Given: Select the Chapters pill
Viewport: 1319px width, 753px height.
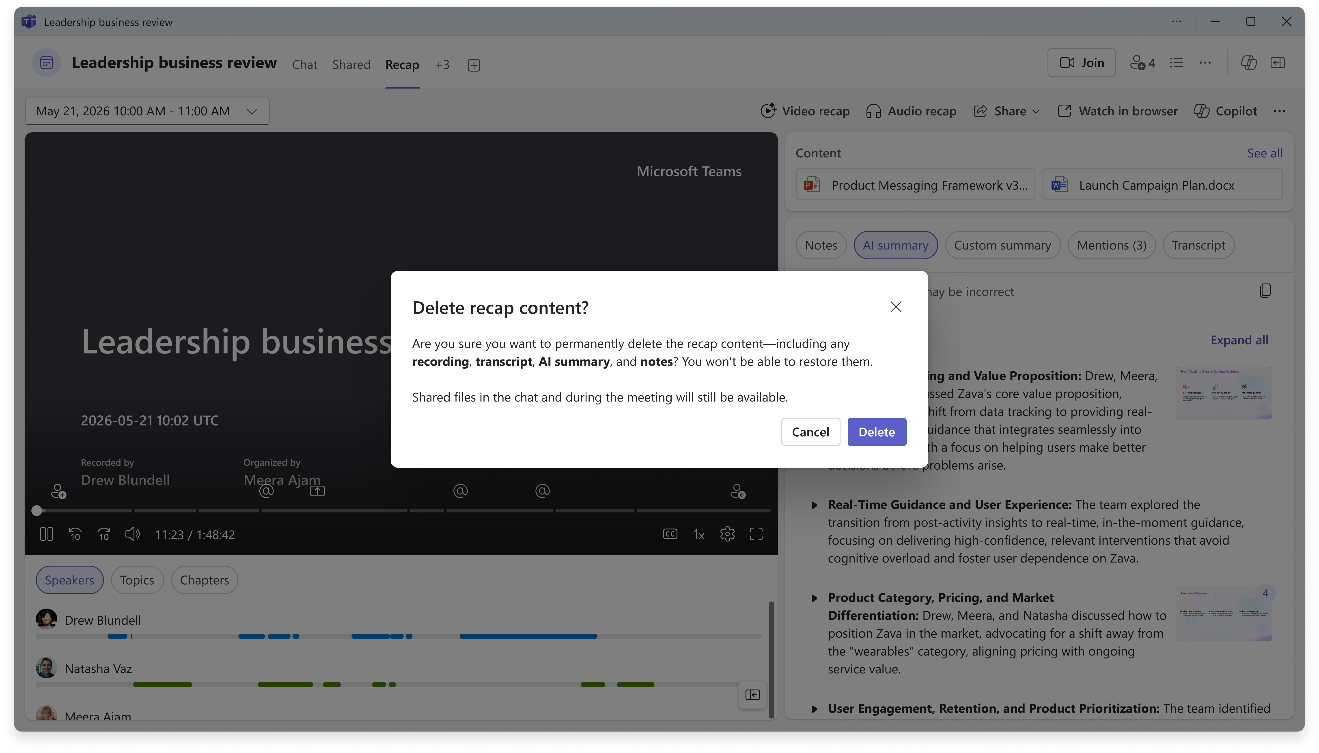Looking at the screenshot, I should (x=205, y=580).
